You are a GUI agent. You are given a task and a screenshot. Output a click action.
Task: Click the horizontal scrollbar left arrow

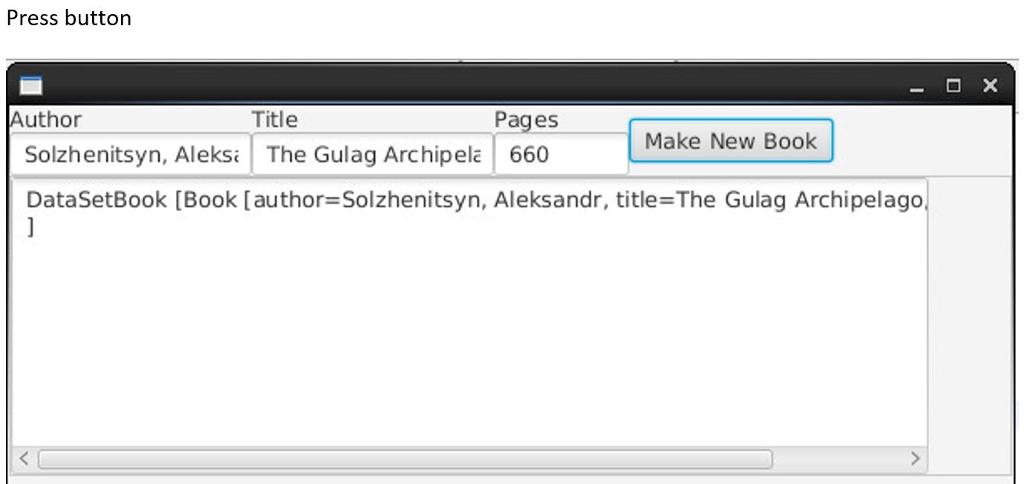pyautogui.click(x=24, y=459)
